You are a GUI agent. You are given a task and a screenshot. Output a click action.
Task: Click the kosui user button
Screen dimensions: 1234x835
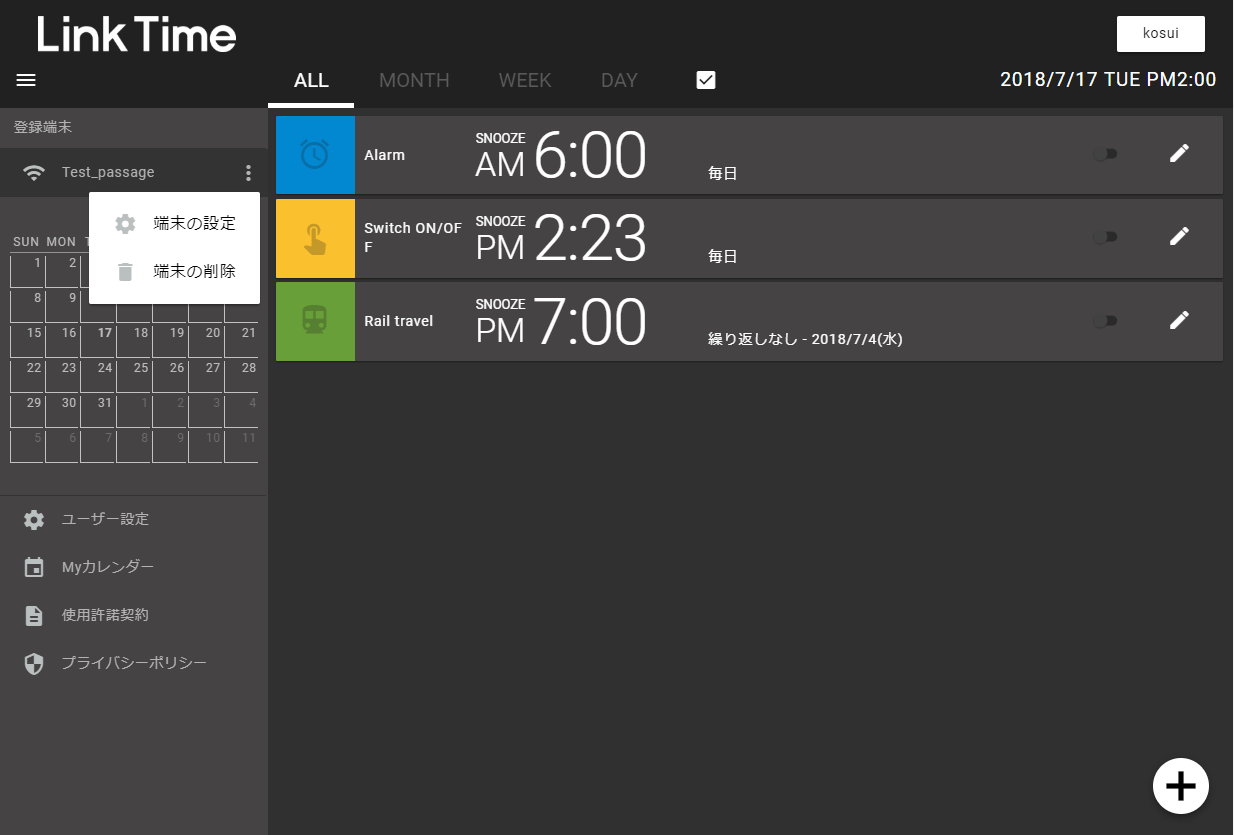point(1160,34)
